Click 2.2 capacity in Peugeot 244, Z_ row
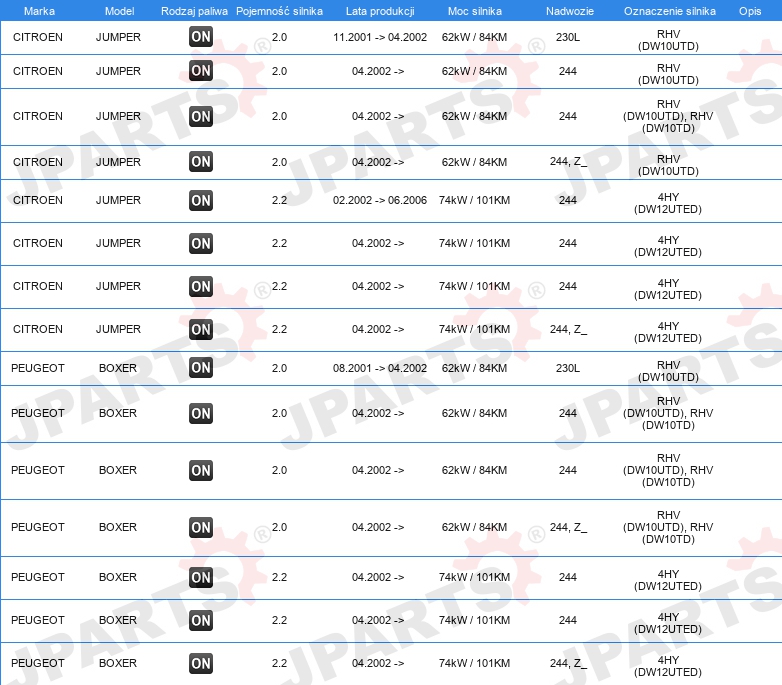 [279, 663]
